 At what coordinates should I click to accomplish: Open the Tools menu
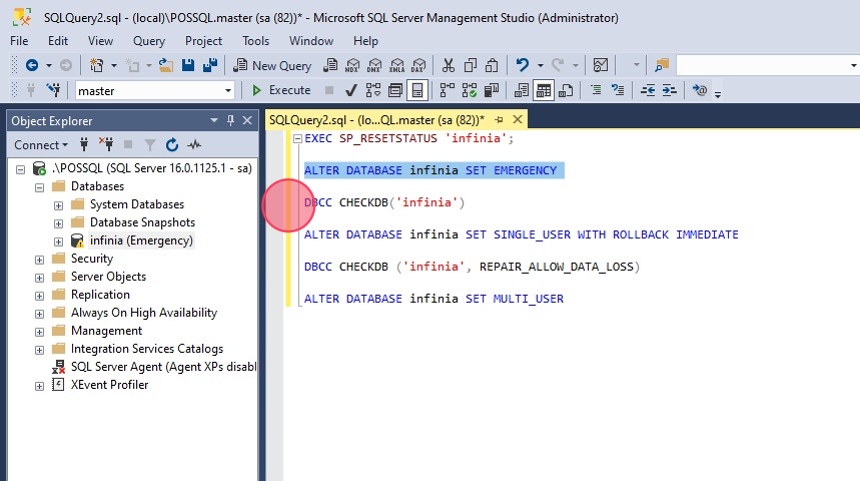point(256,41)
